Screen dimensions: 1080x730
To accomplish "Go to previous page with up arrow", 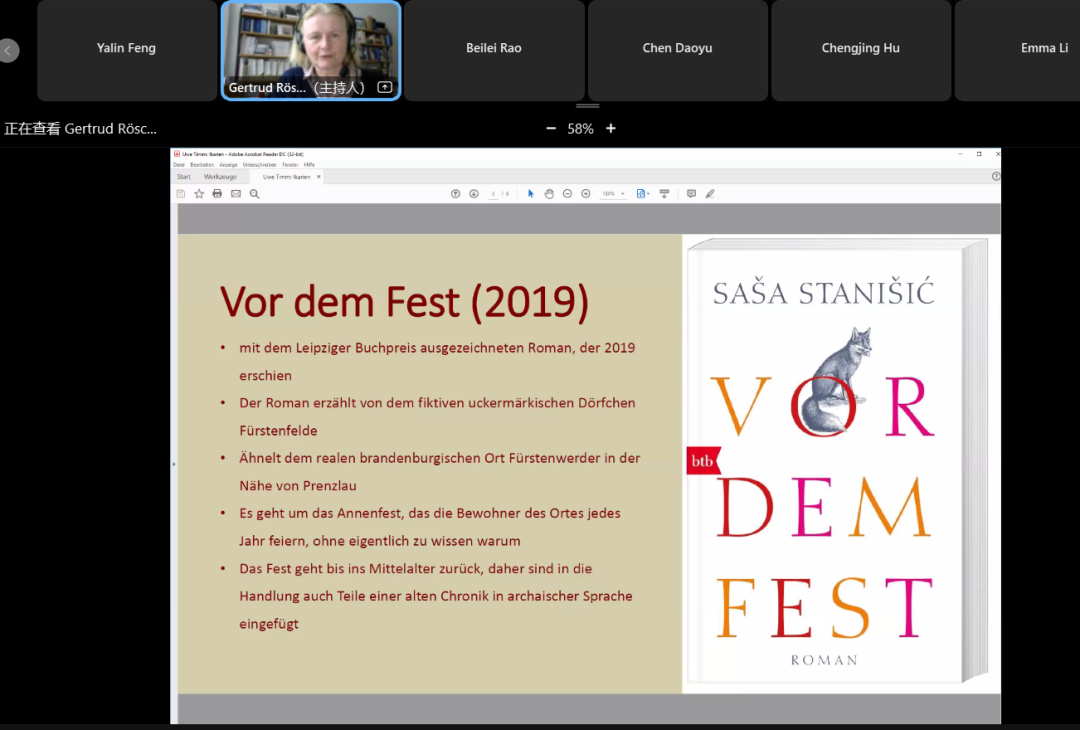I will (x=455, y=194).
